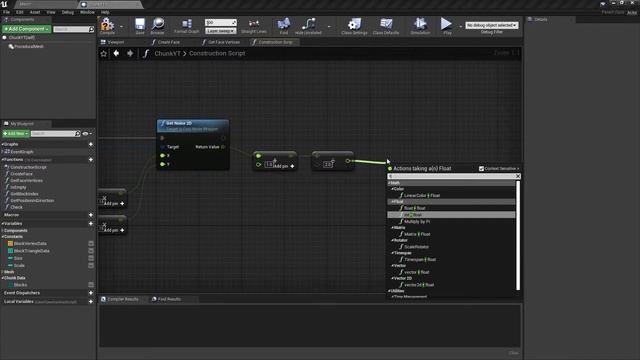This screenshot has width=640, height=360.
Task: Open the Asset menu
Action: 35,12
